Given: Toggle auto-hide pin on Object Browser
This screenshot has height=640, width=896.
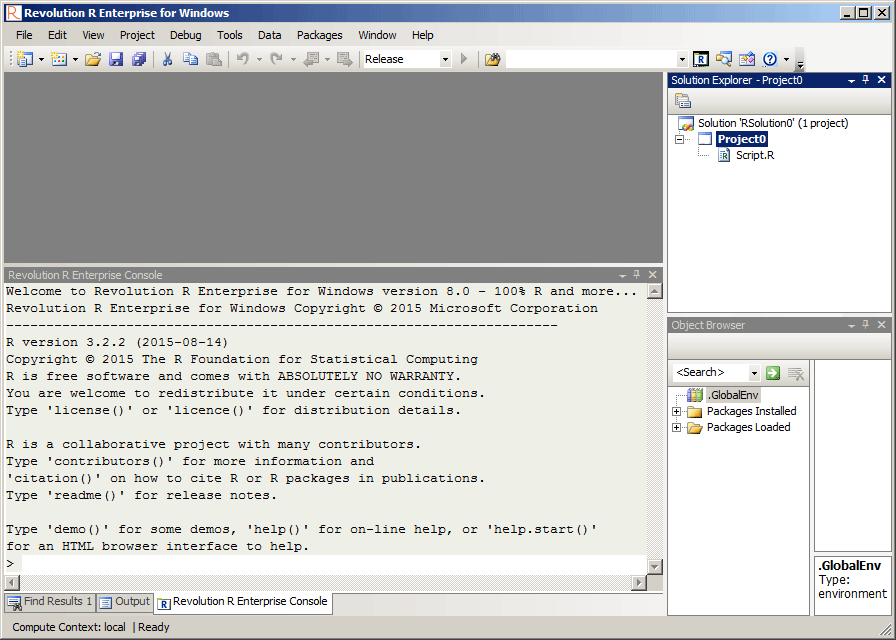Looking at the screenshot, I should (866, 325).
